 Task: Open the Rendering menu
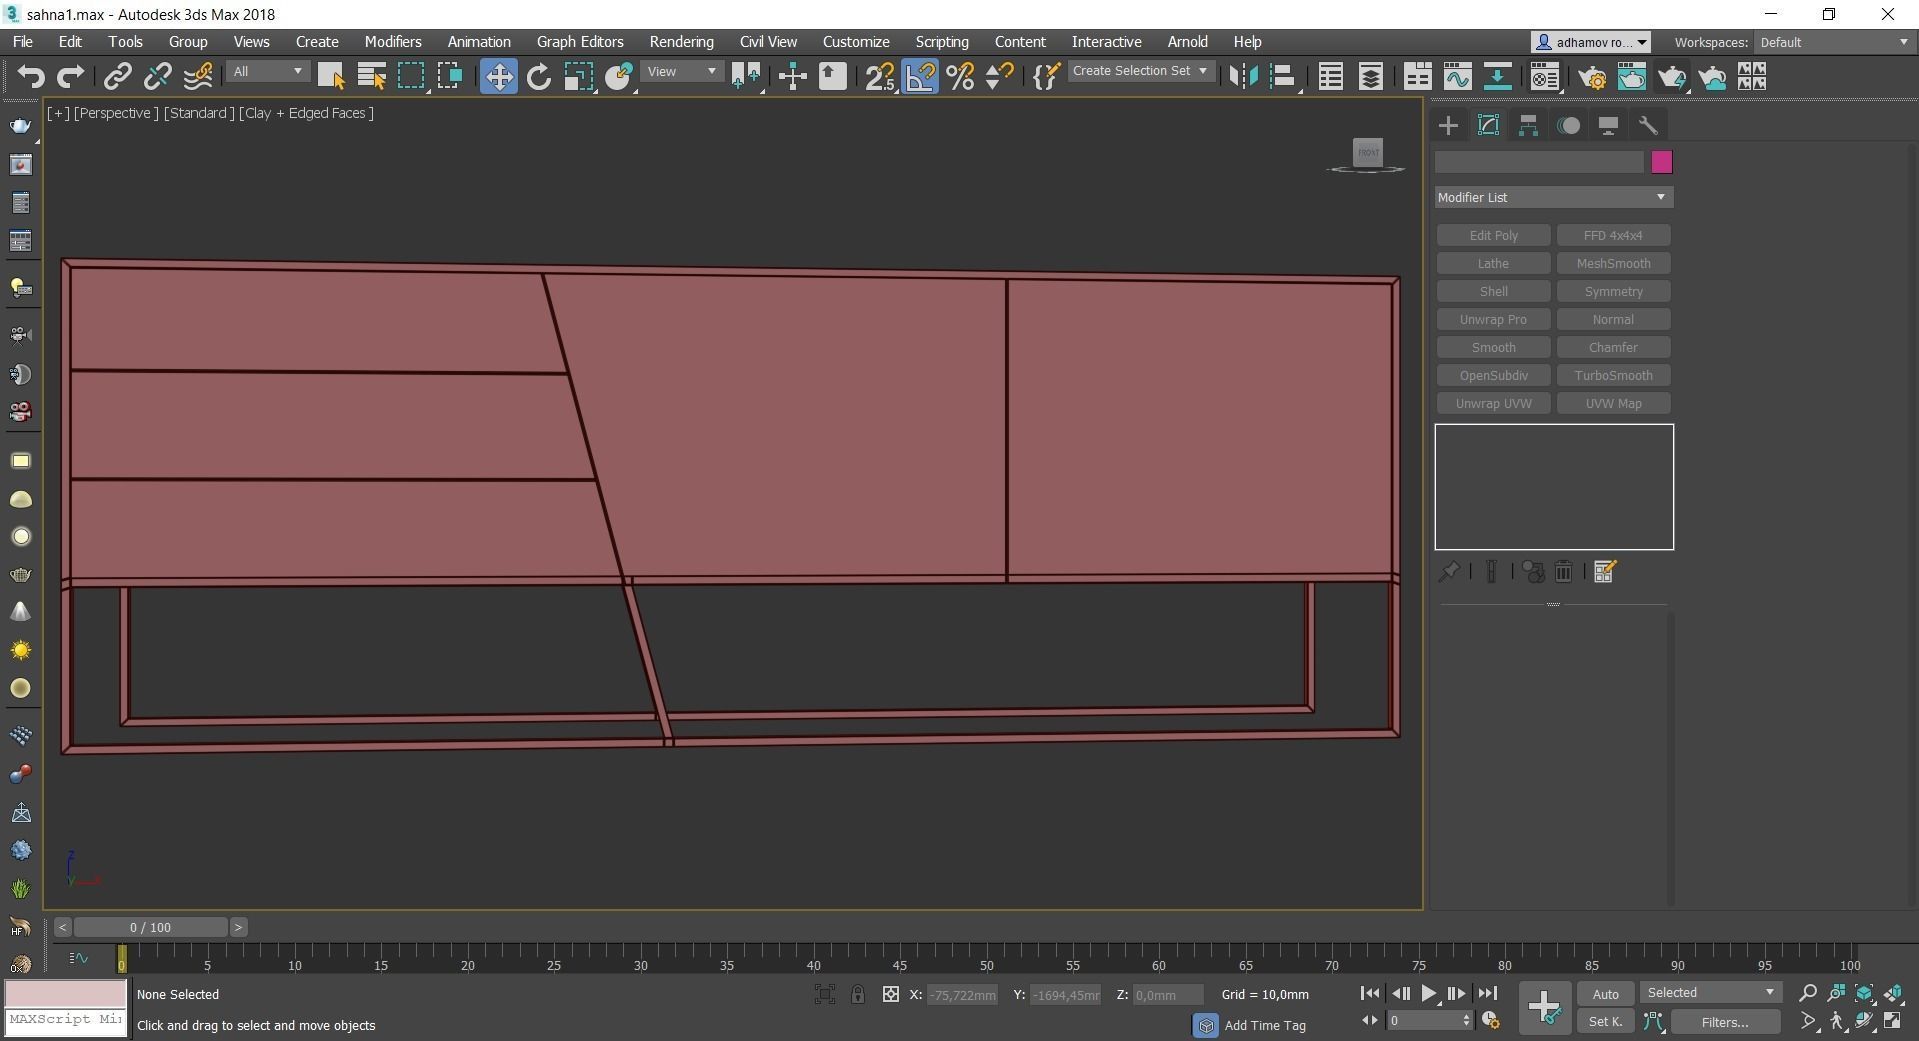681,42
